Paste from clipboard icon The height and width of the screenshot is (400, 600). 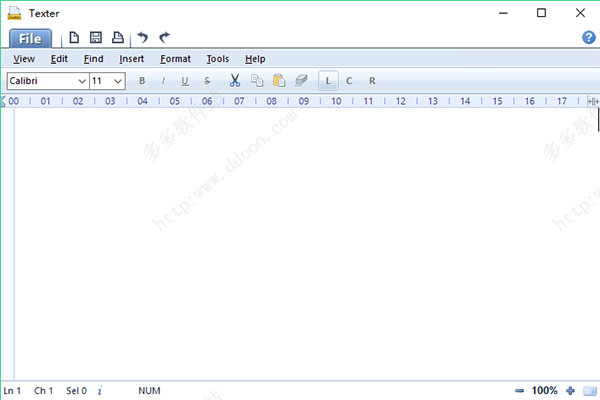click(279, 81)
